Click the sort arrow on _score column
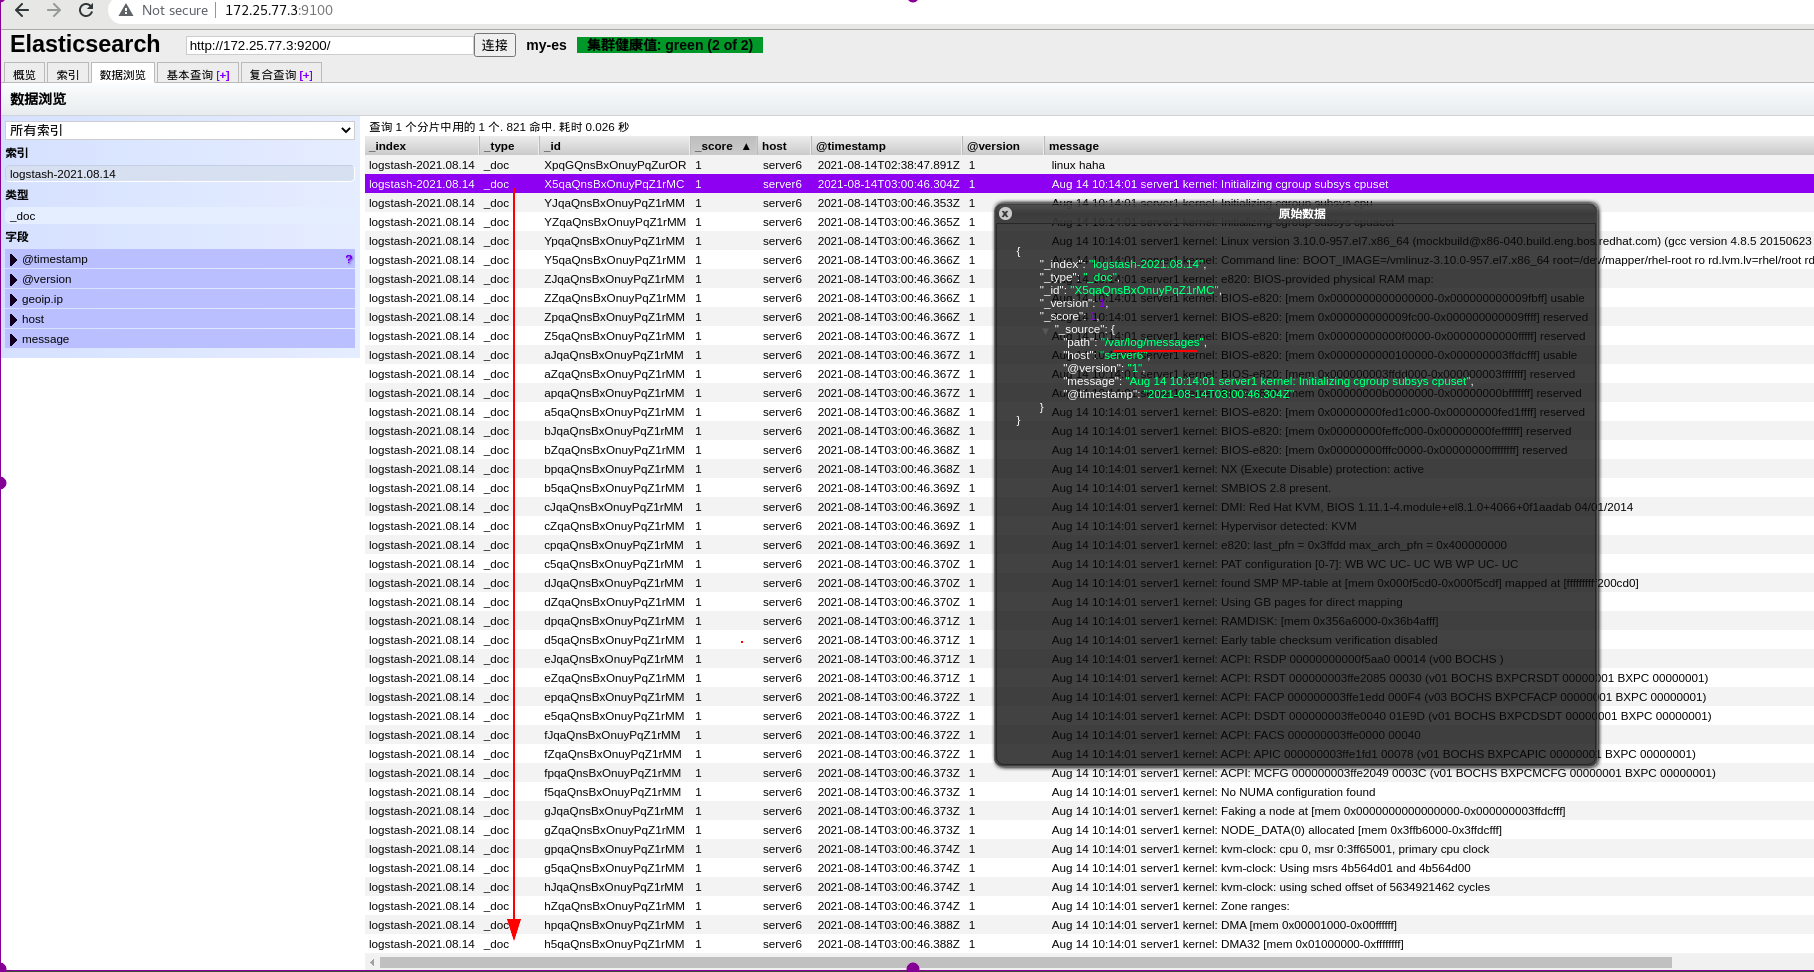This screenshot has width=1814, height=972. click(x=746, y=146)
